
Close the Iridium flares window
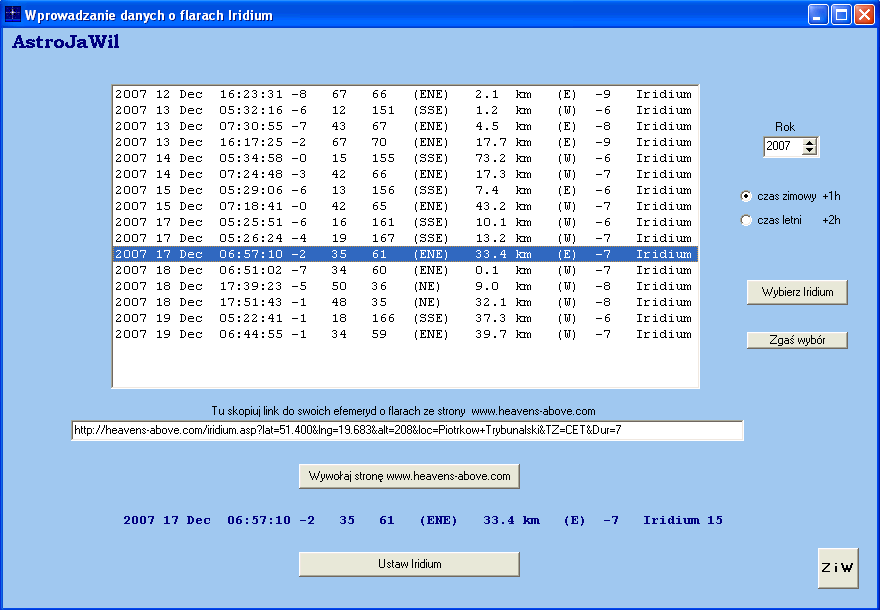click(x=864, y=15)
